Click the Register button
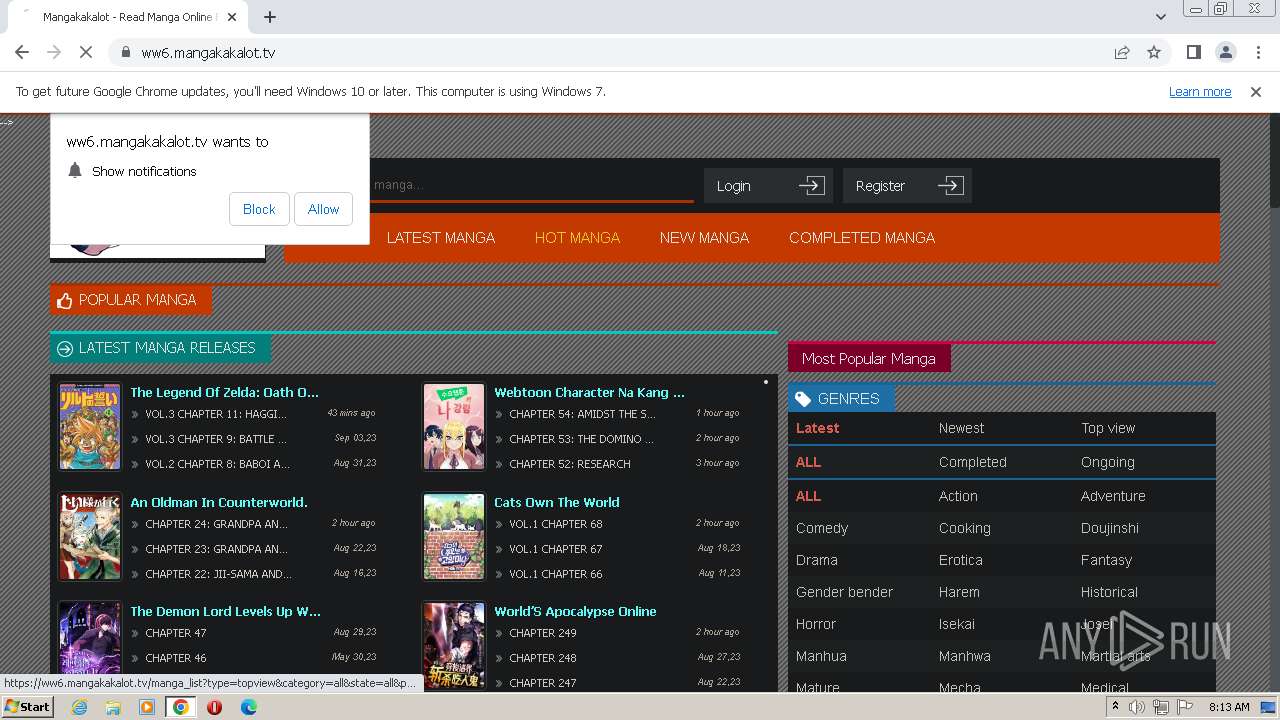The image size is (1280, 720). [907, 186]
